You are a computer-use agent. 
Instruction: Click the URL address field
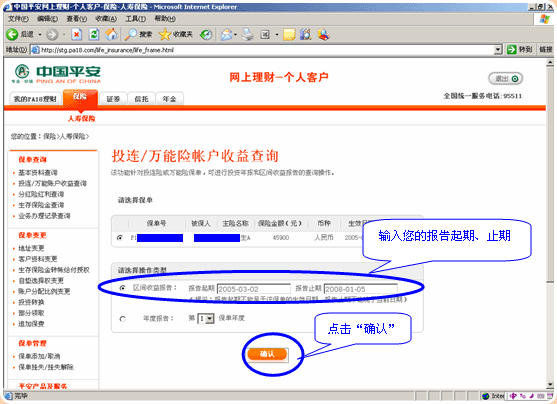coord(263,50)
